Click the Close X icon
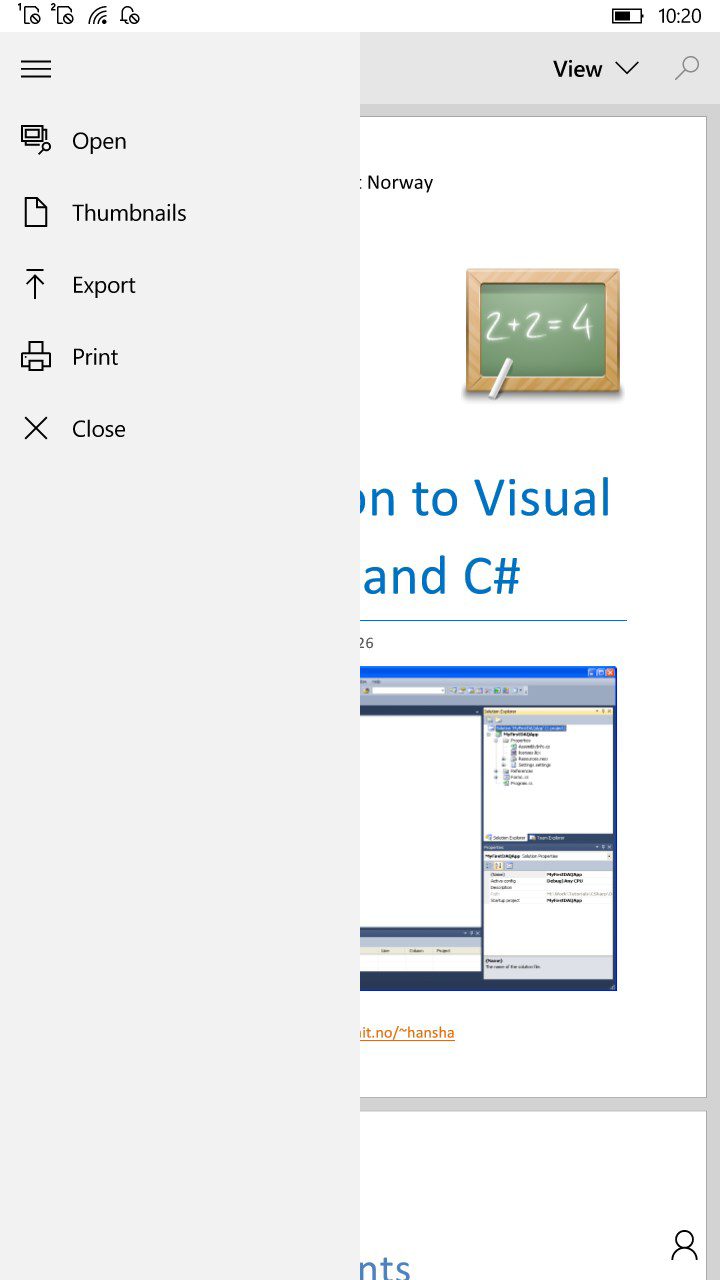Viewport: 720px width, 1280px height. [x=36, y=429]
